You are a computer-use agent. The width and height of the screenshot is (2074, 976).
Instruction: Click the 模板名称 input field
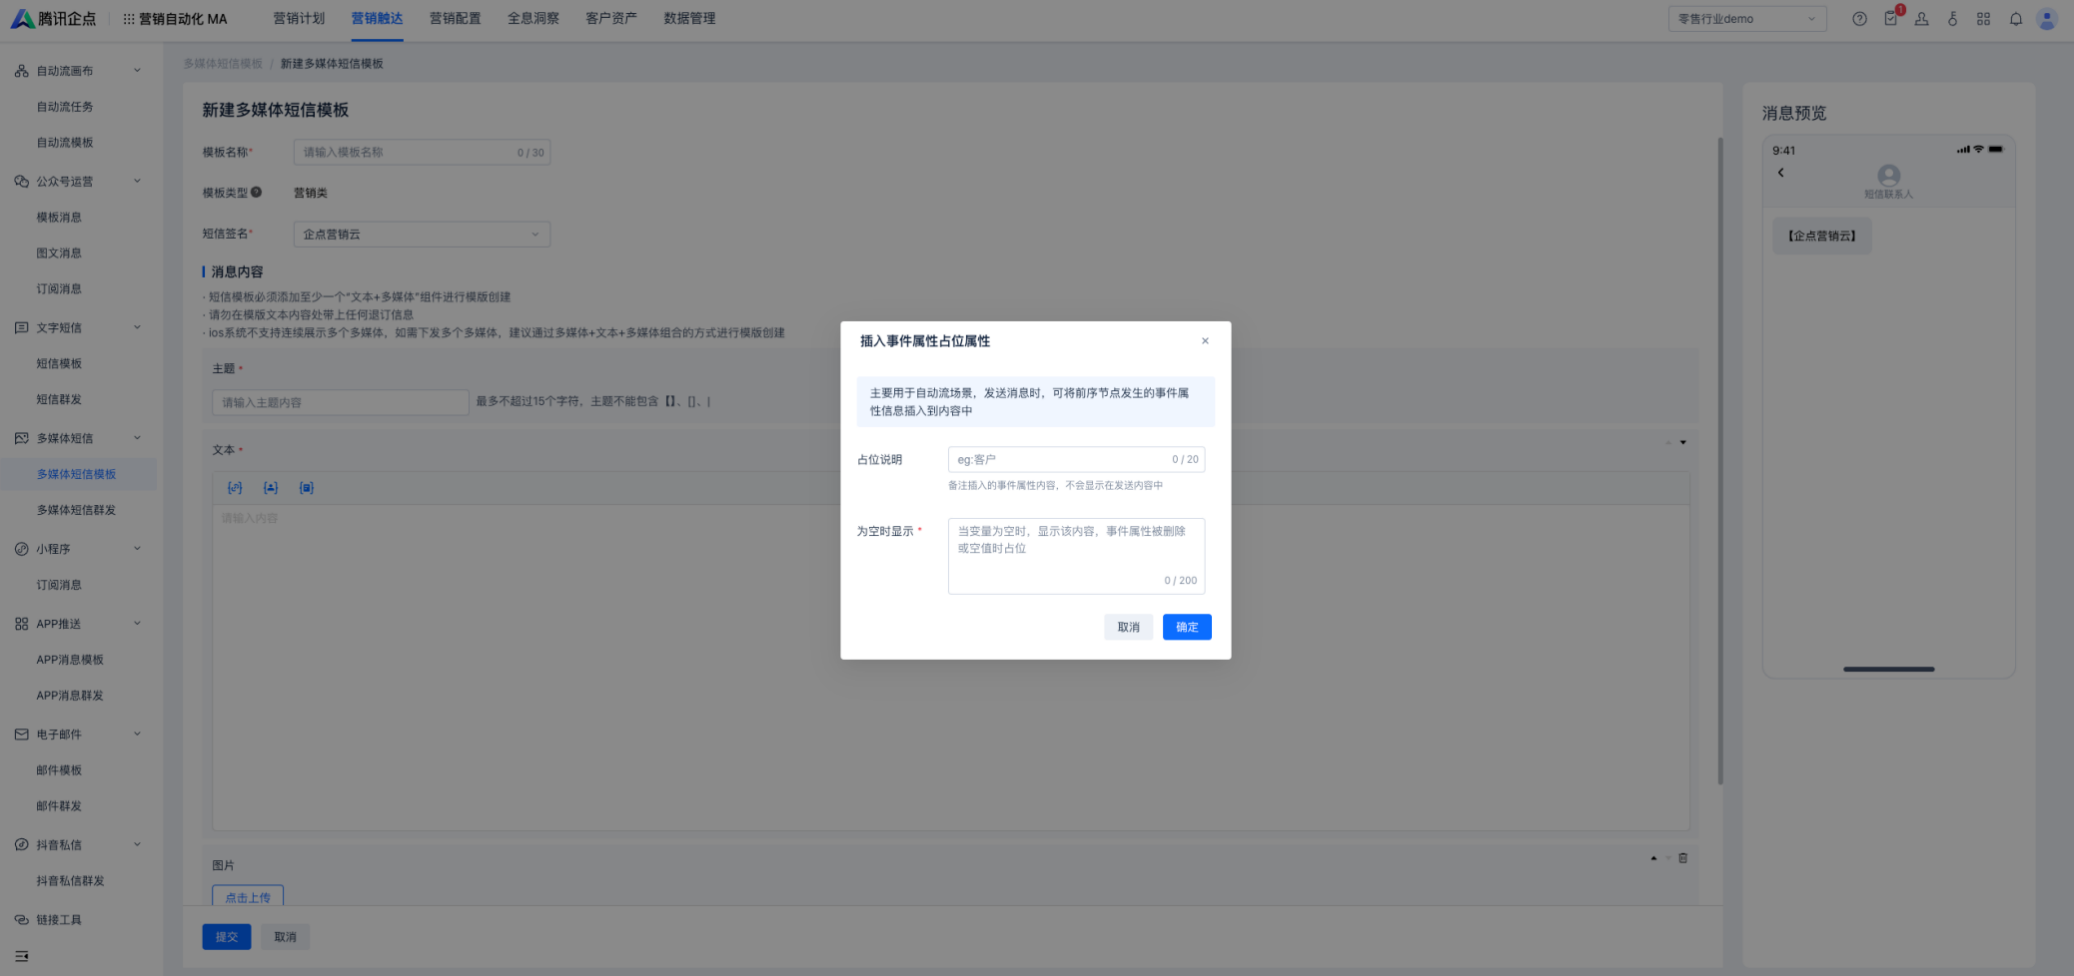[421, 152]
